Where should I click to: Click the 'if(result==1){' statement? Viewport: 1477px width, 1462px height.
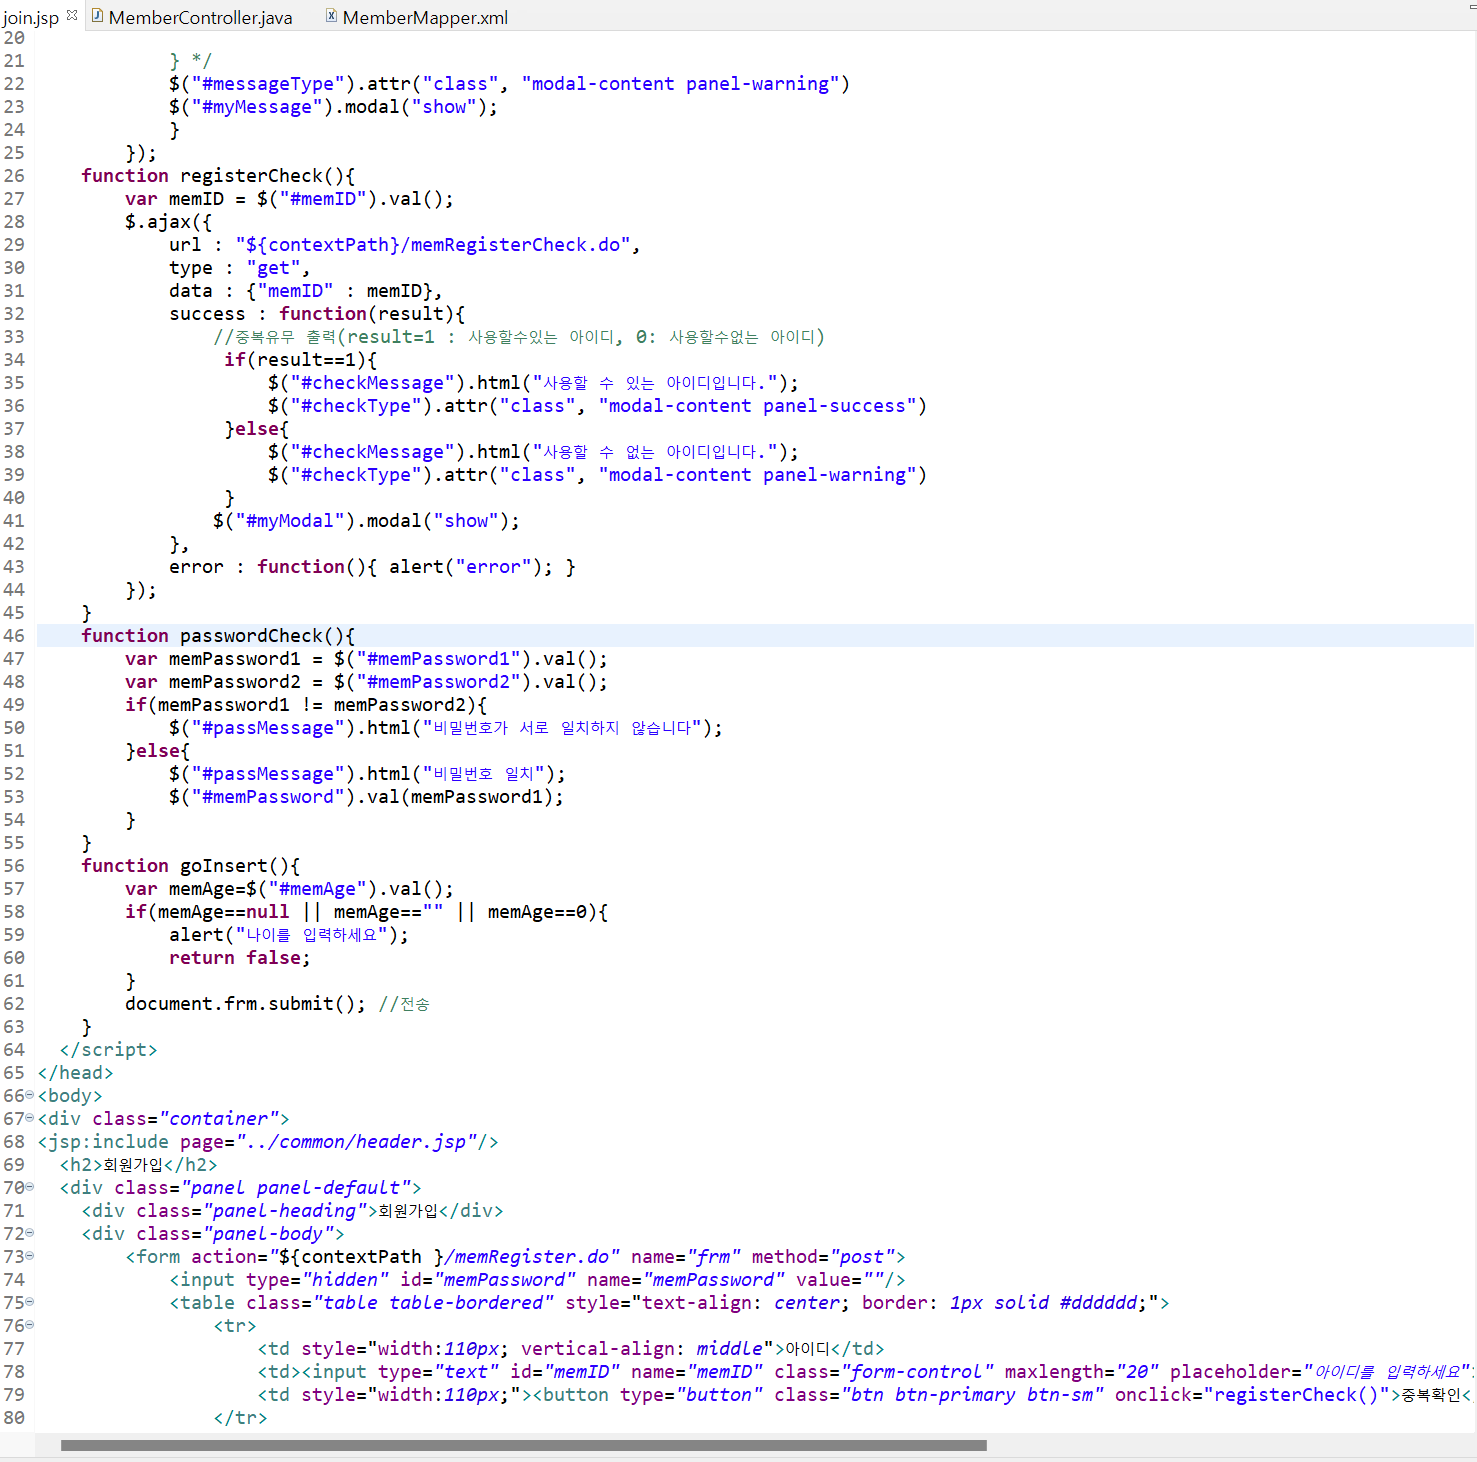pos(301,360)
